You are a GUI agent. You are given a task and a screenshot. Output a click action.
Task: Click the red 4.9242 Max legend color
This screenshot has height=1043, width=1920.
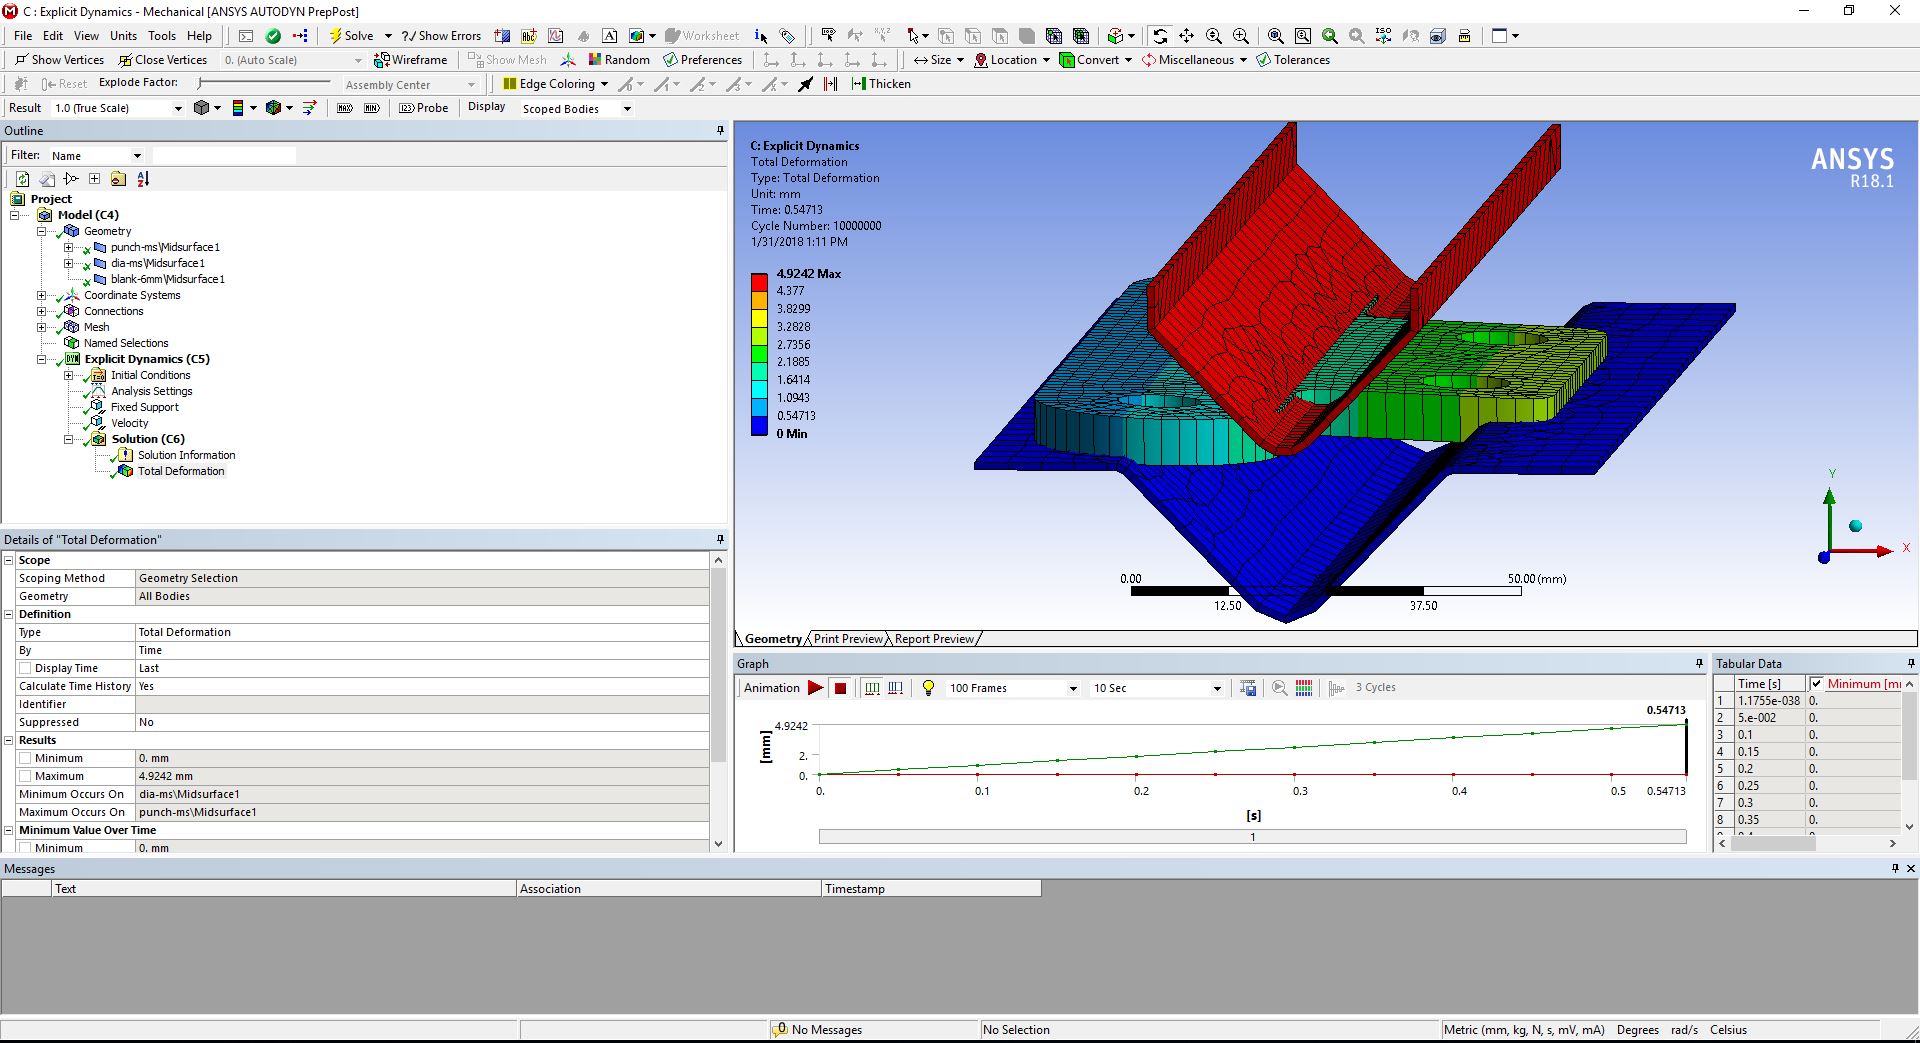coord(759,282)
